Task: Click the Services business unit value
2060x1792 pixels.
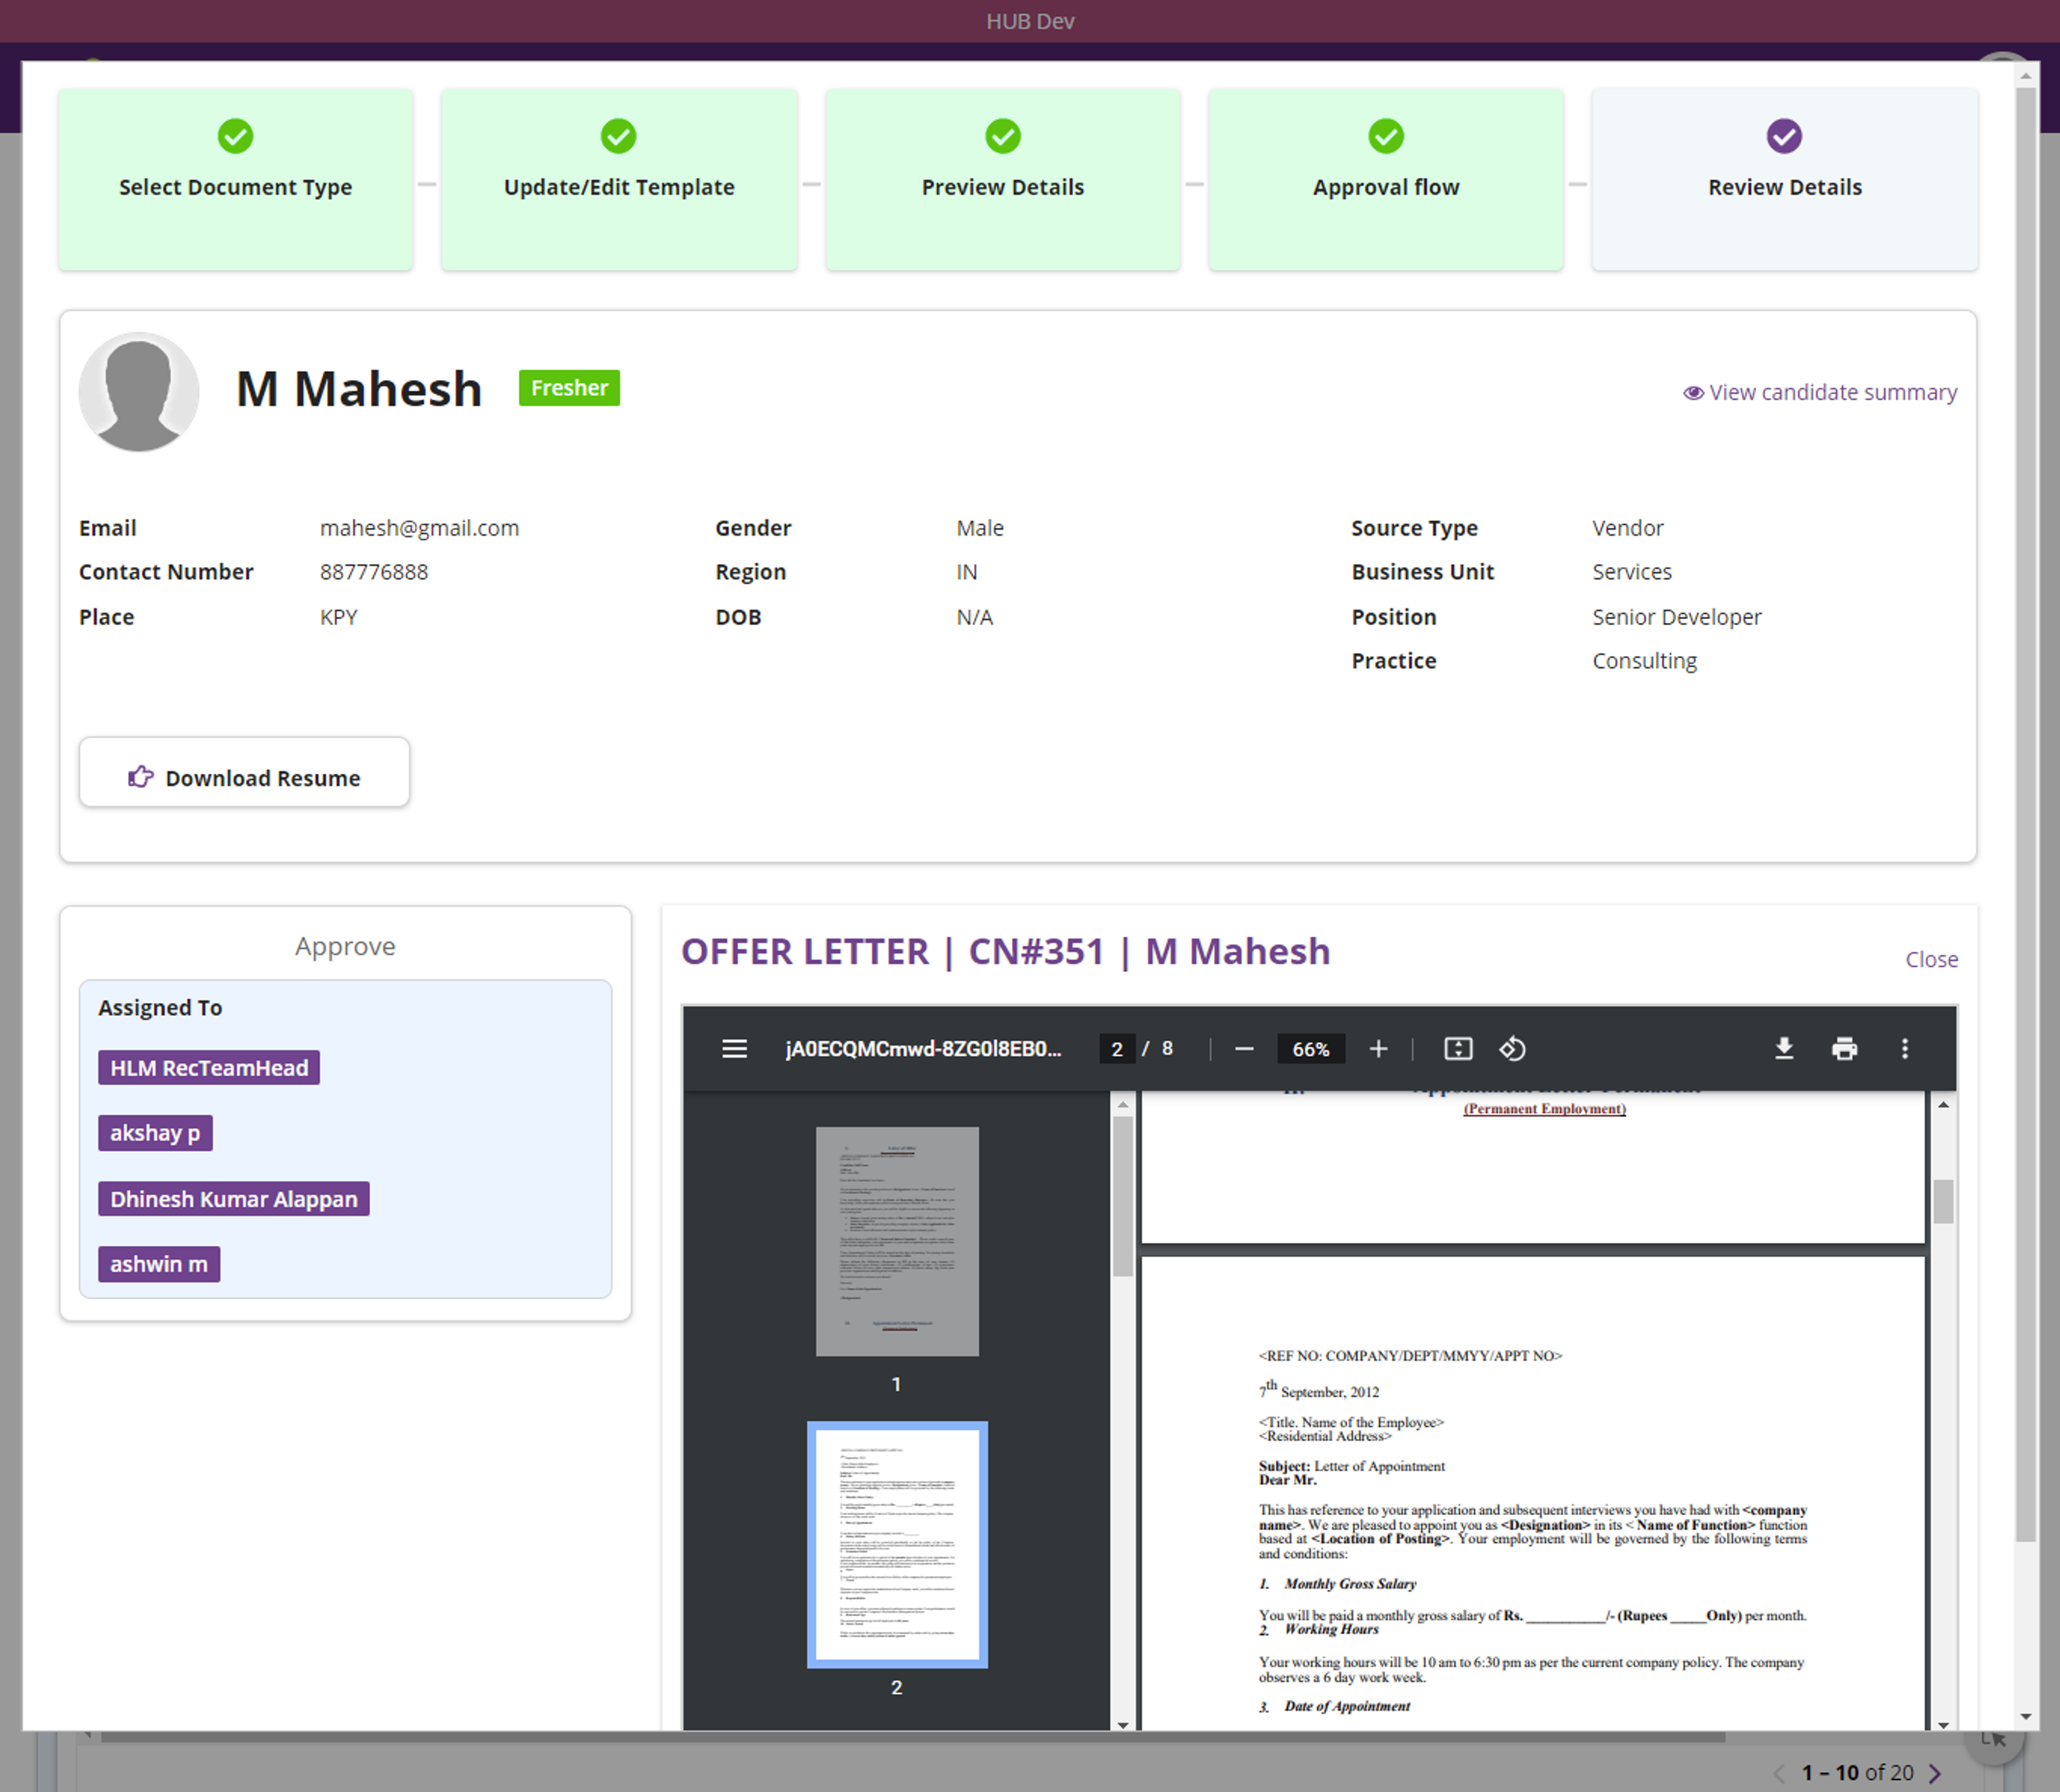Action: 1632,572
